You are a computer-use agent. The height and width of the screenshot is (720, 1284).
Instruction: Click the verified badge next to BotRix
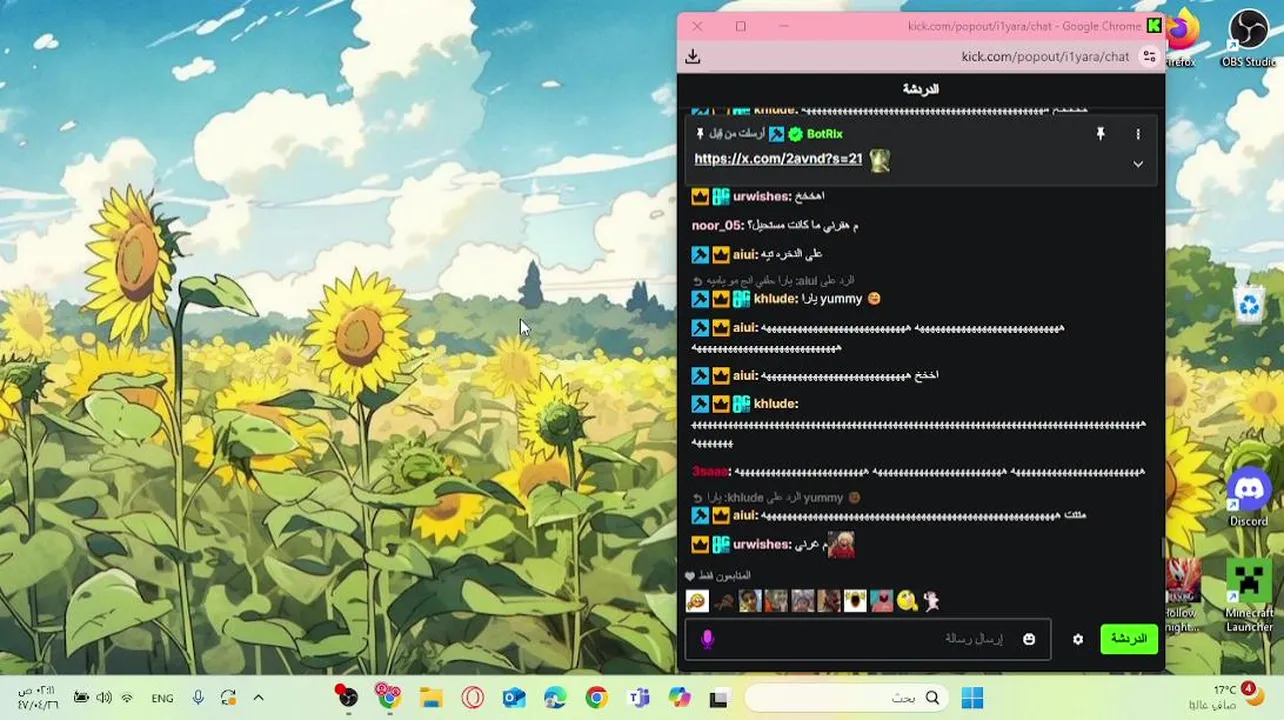tap(796, 134)
